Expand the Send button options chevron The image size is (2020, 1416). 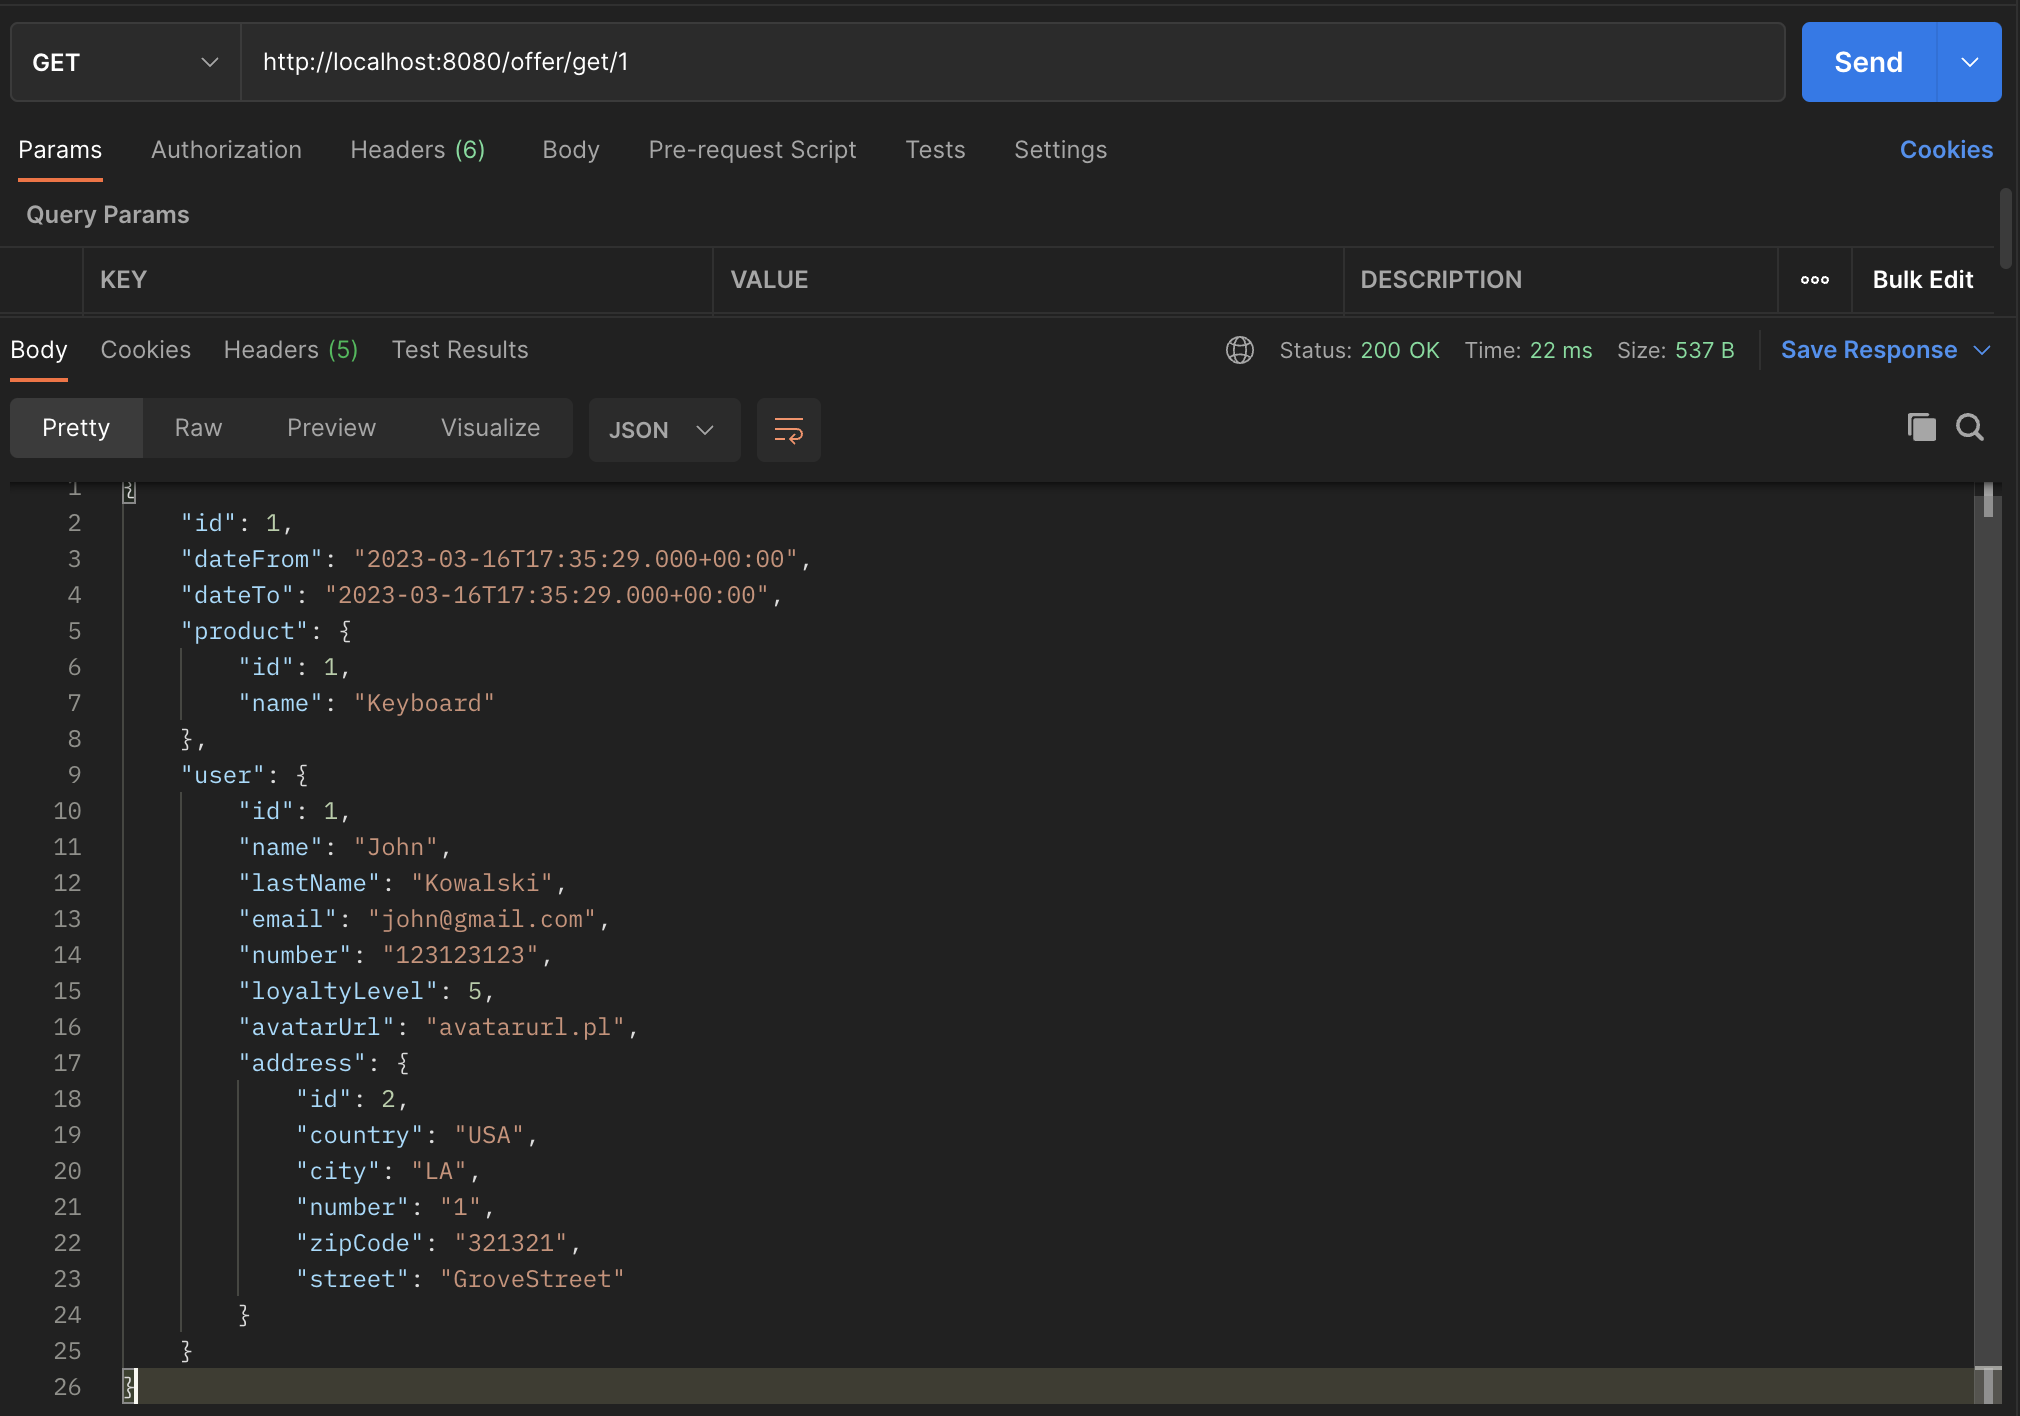1969,61
